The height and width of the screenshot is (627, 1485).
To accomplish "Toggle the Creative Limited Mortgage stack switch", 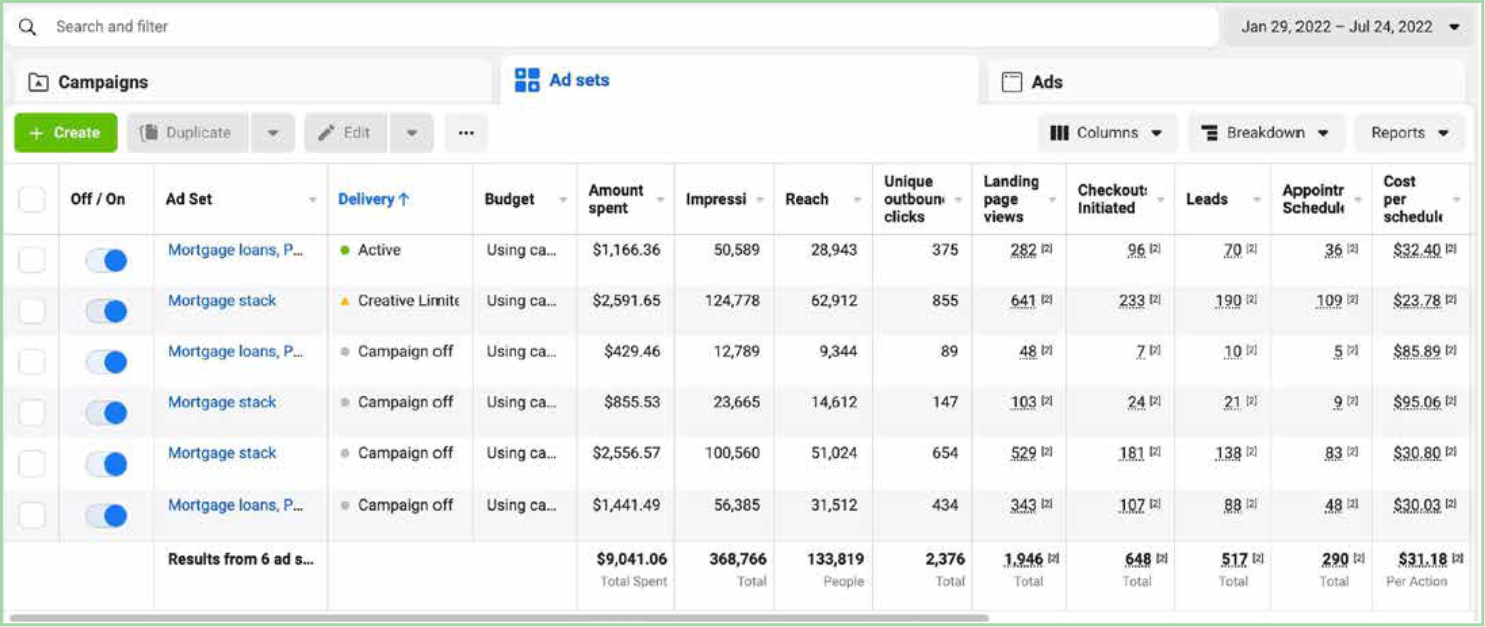I will tap(106, 312).
